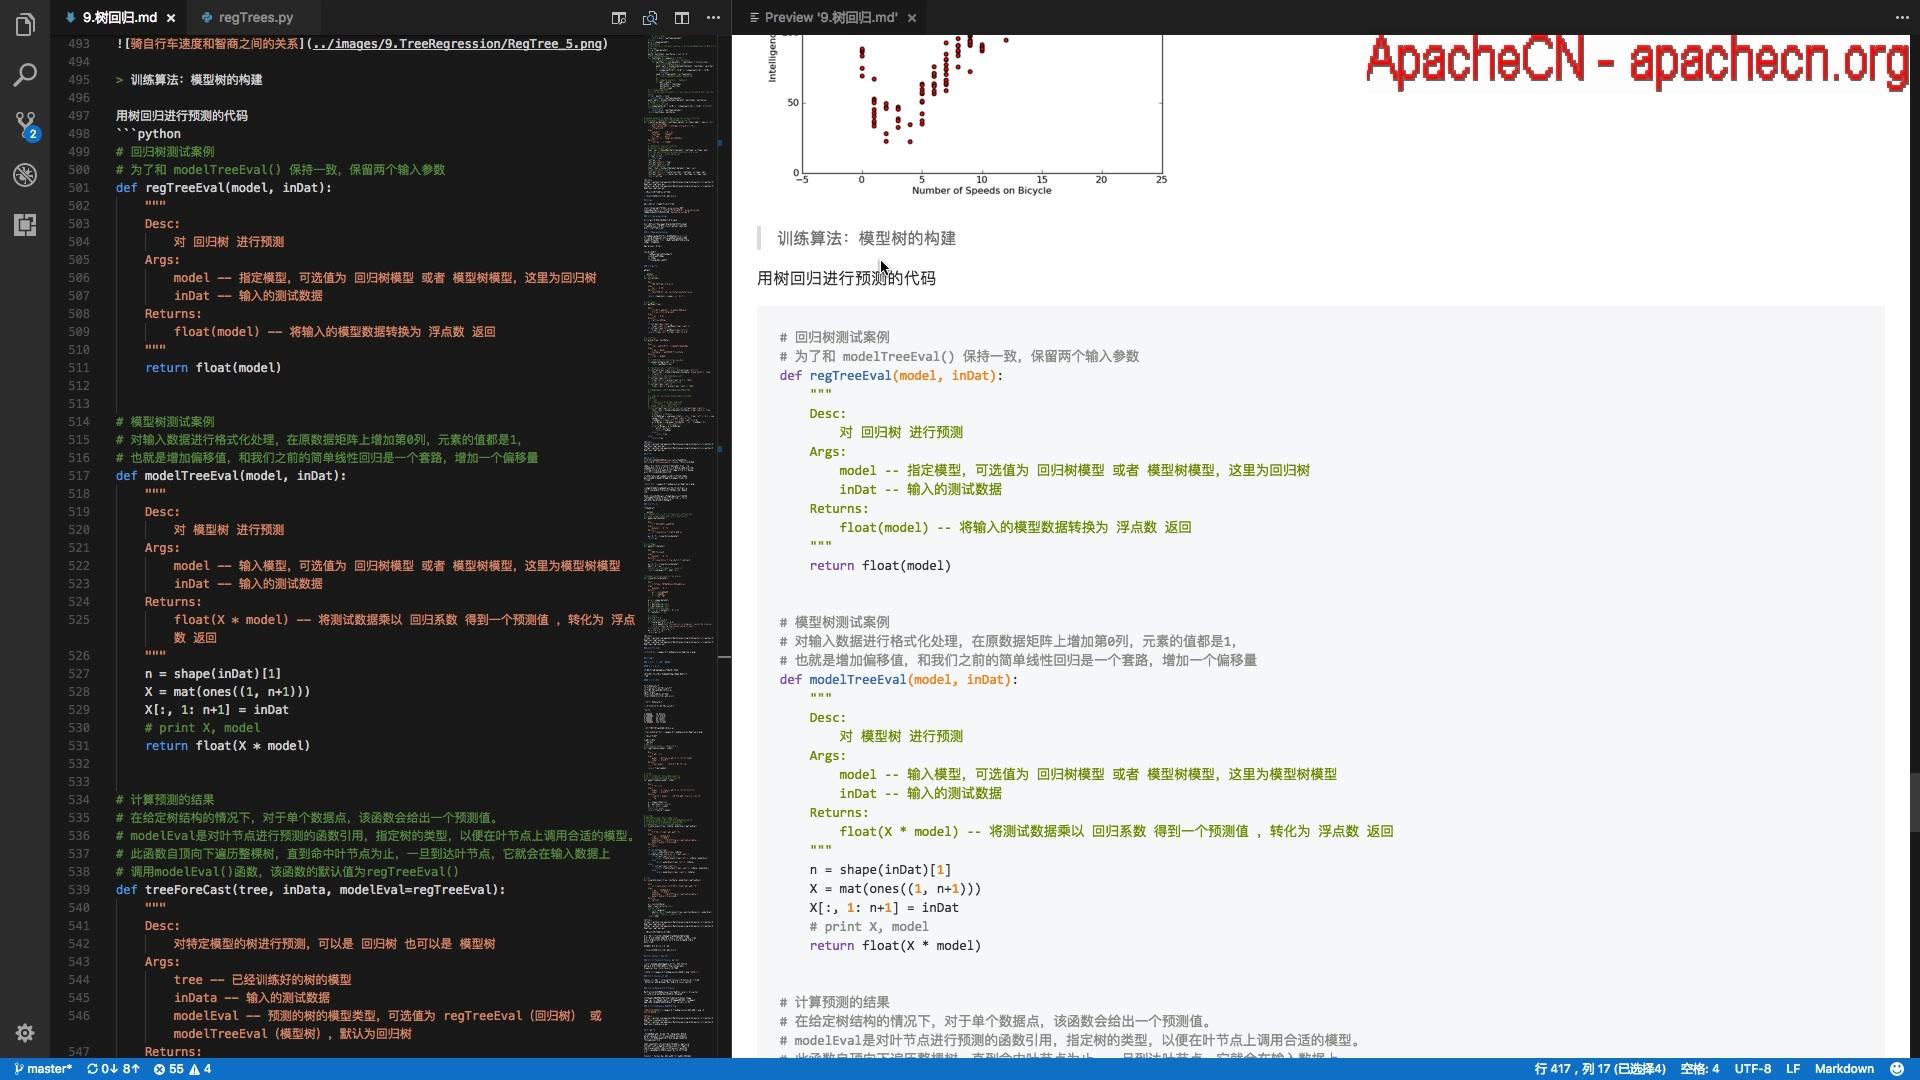Click the warnings count 4 in status bar
This screenshot has height=1080, width=1920.
tap(200, 1069)
